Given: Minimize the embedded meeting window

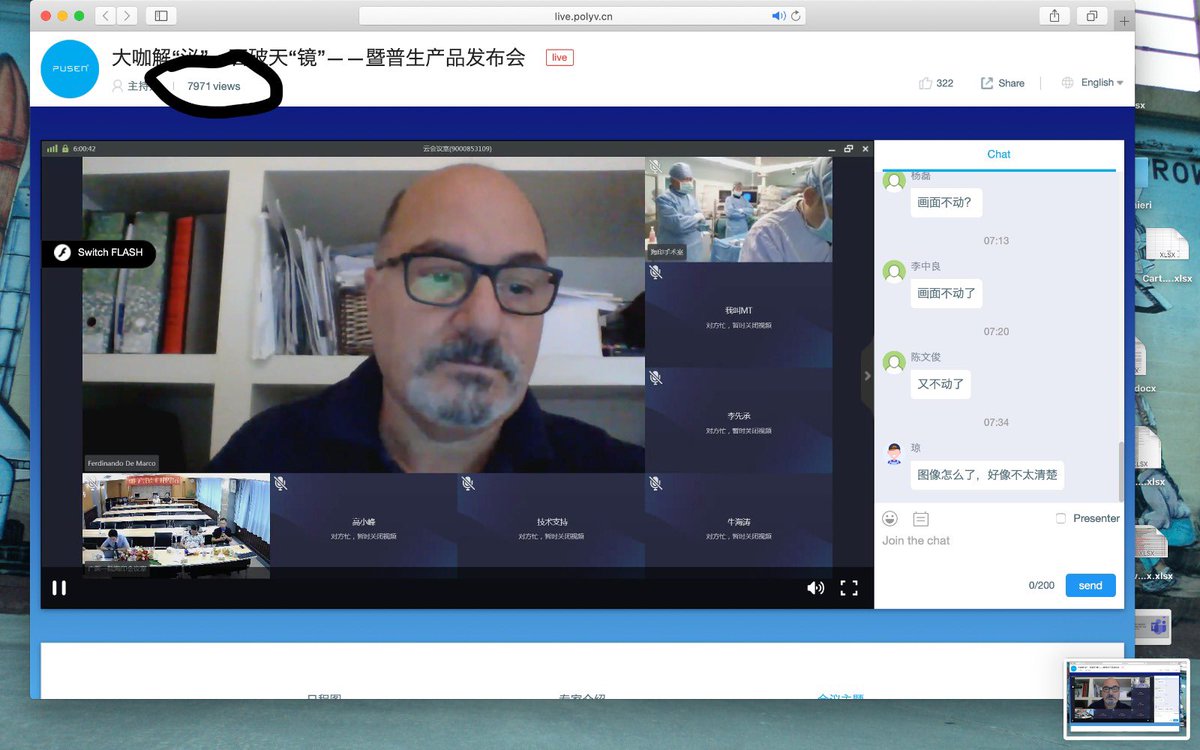Looking at the screenshot, I should click(831, 149).
